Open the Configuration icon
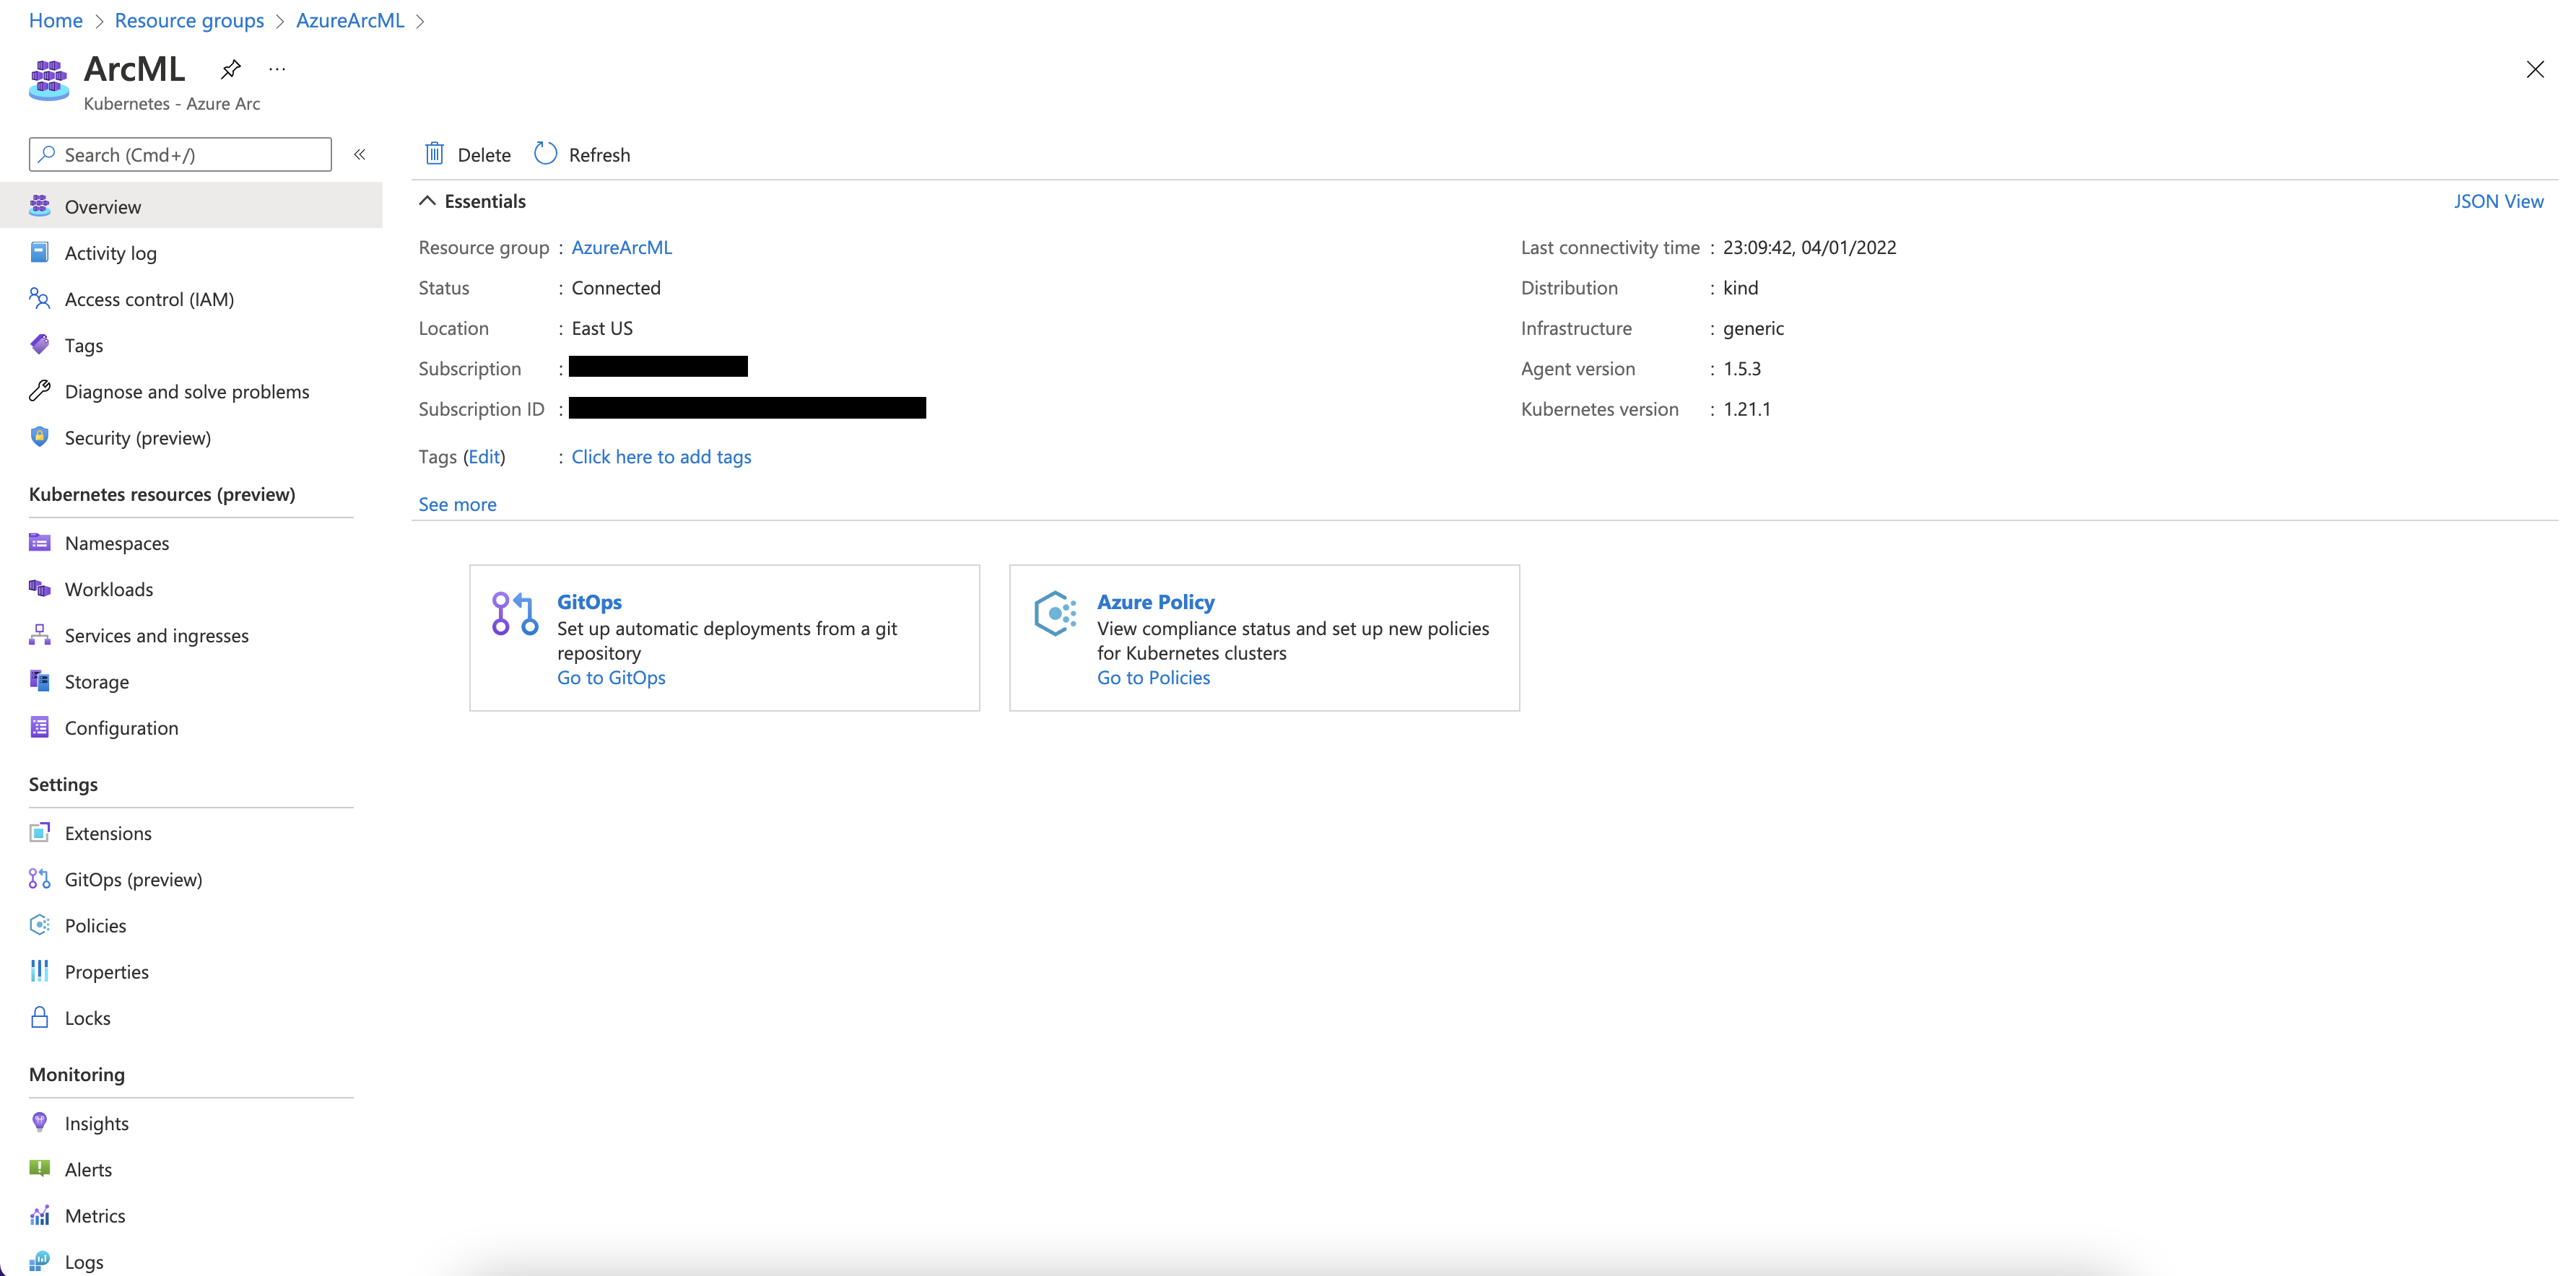The height and width of the screenshot is (1276, 2576). click(x=40, y=727)
